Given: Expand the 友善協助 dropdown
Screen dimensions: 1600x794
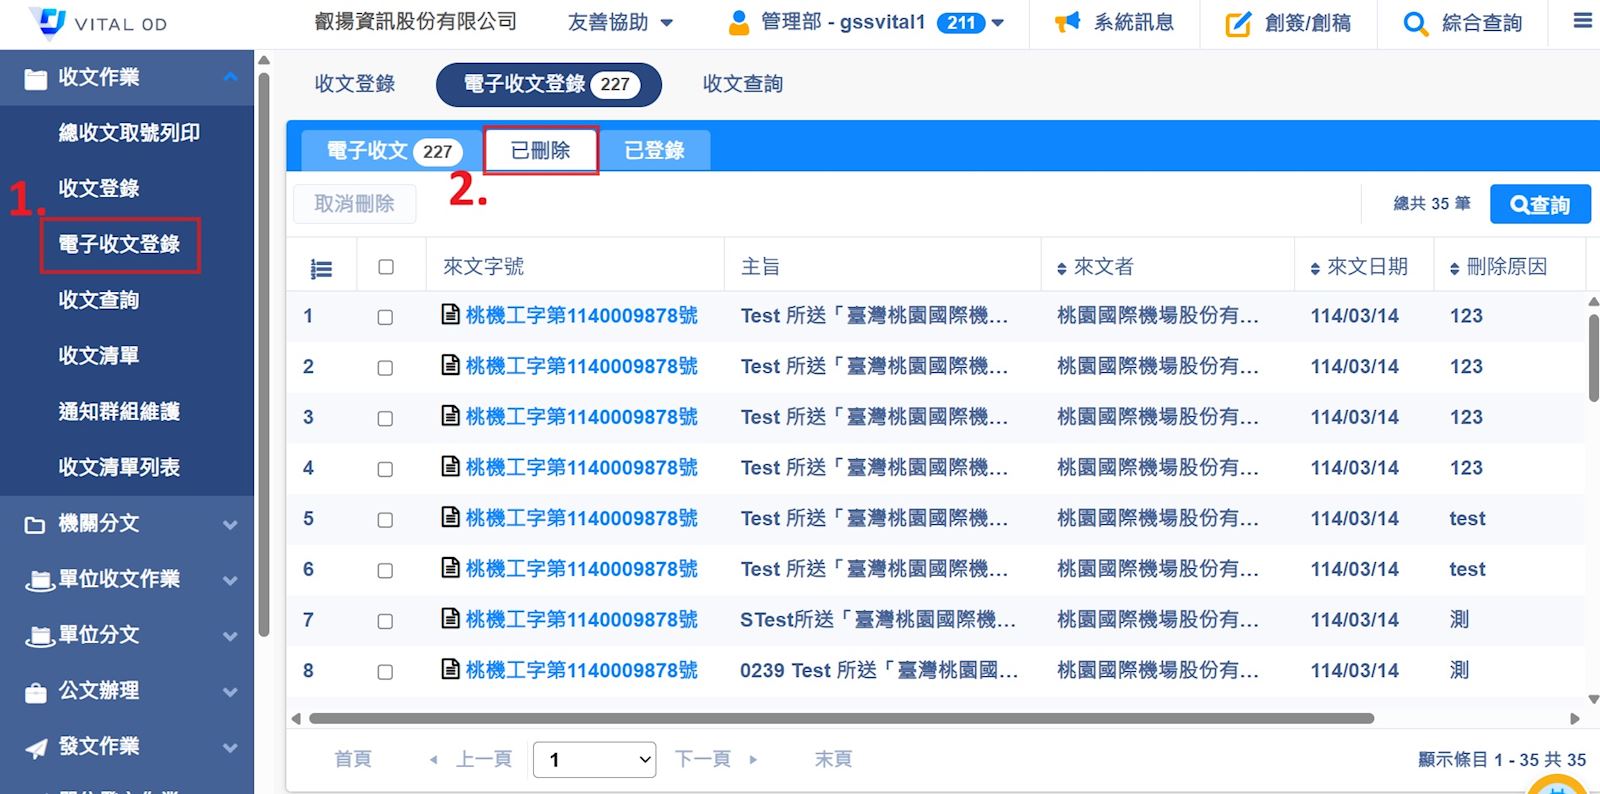Looking at the screenshot, I should 620,23.
